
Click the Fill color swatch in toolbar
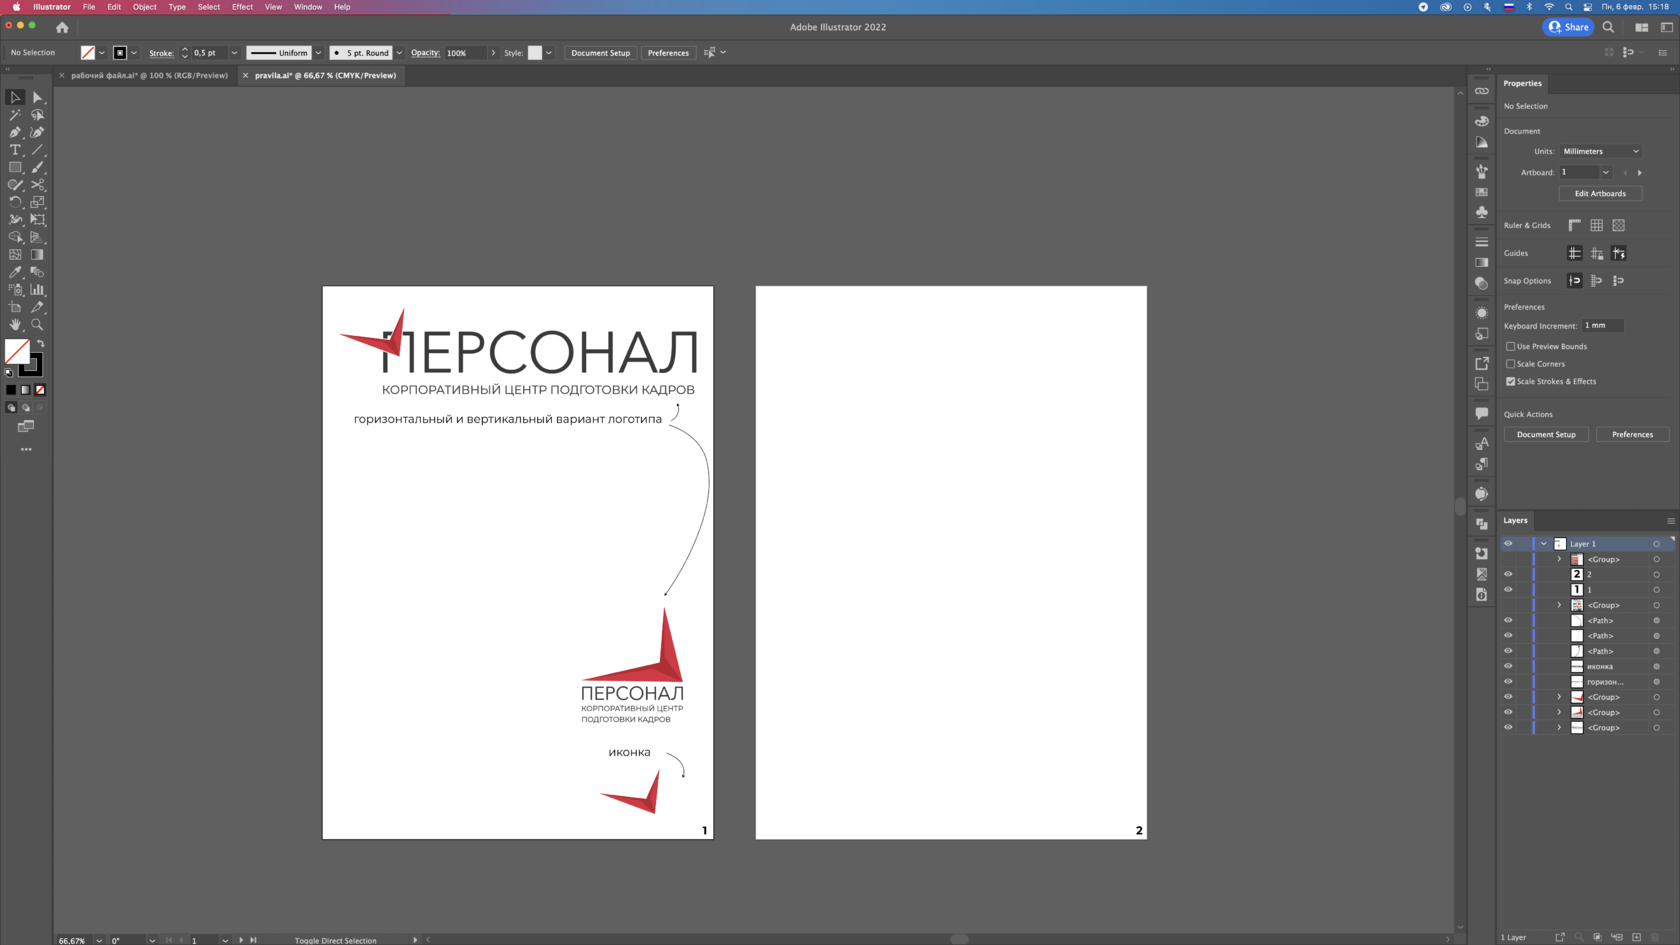pyautogui.click(x=16, y=350)
